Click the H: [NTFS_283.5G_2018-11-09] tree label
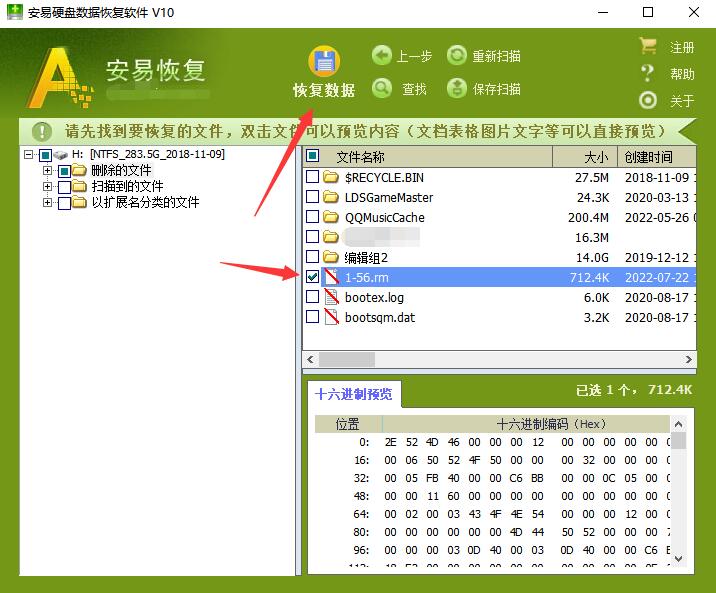This screenshot has width=716, height=593. click(148, 154)
